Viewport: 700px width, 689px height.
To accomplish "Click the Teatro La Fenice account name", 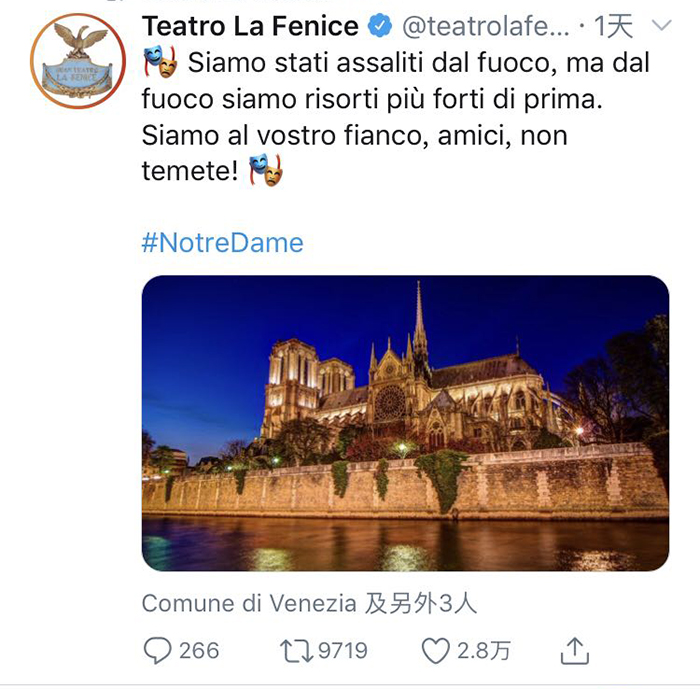I will tap(250, 25).
